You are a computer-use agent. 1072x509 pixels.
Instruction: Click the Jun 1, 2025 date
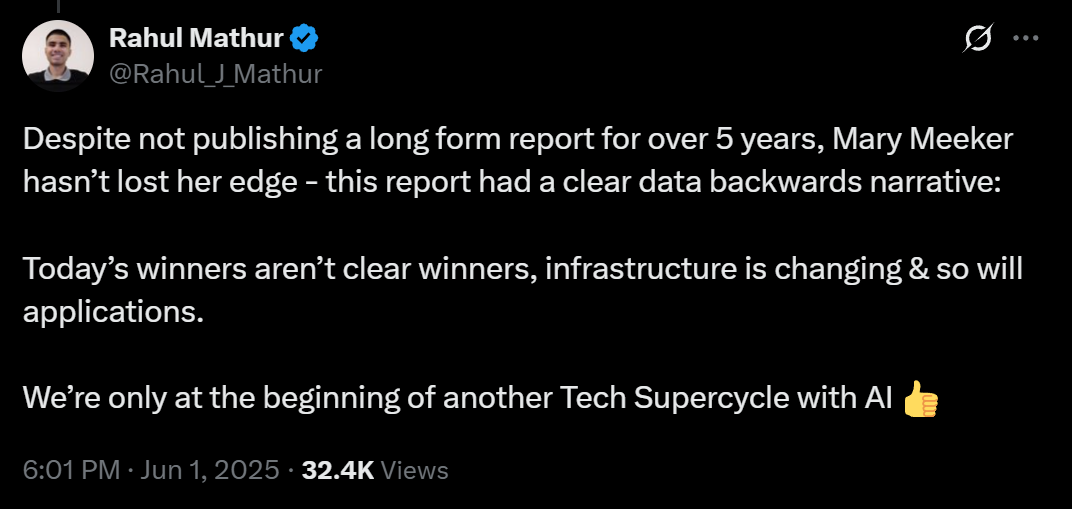click(210, 470)
